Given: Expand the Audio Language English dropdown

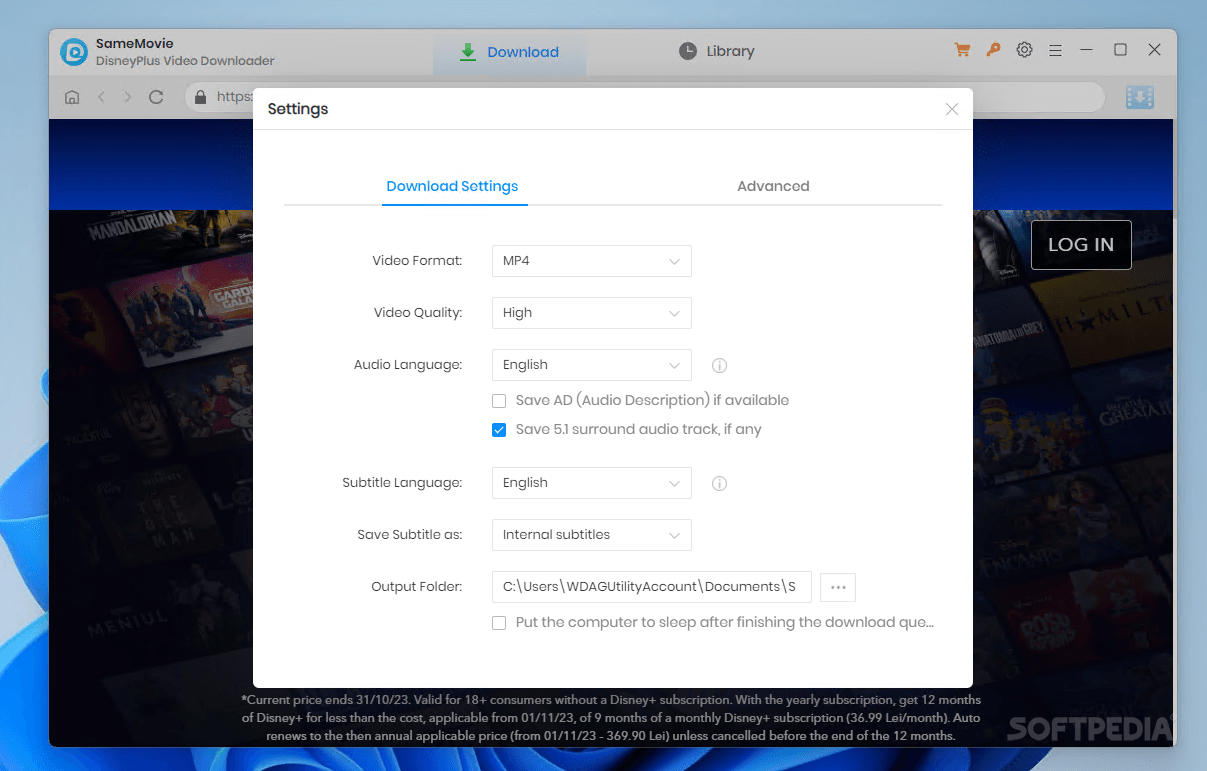Looking at the screenshot, I should click(x=592, y=365).
